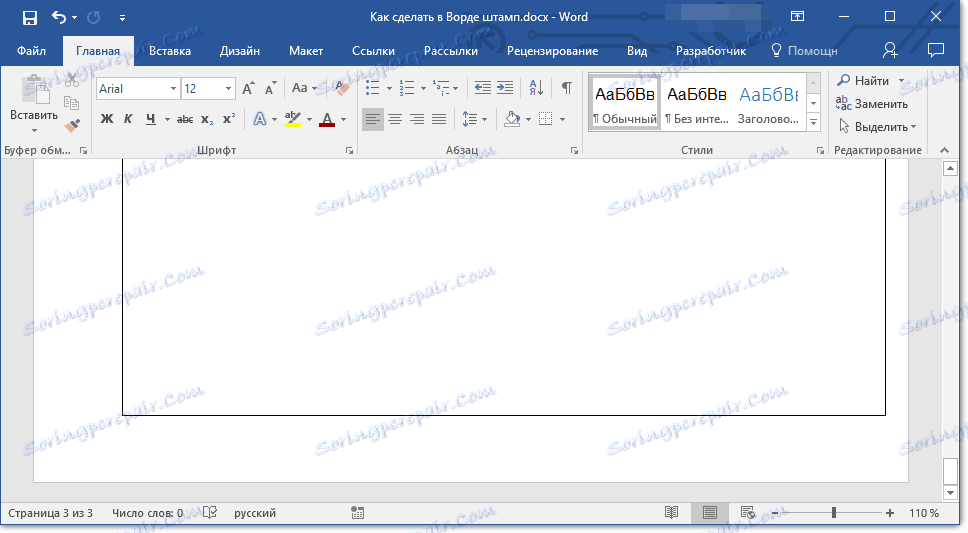Toggle subscript x₂ formatting
The width and height of the screenshot is (968, 533).
click(x=207, y=119)
